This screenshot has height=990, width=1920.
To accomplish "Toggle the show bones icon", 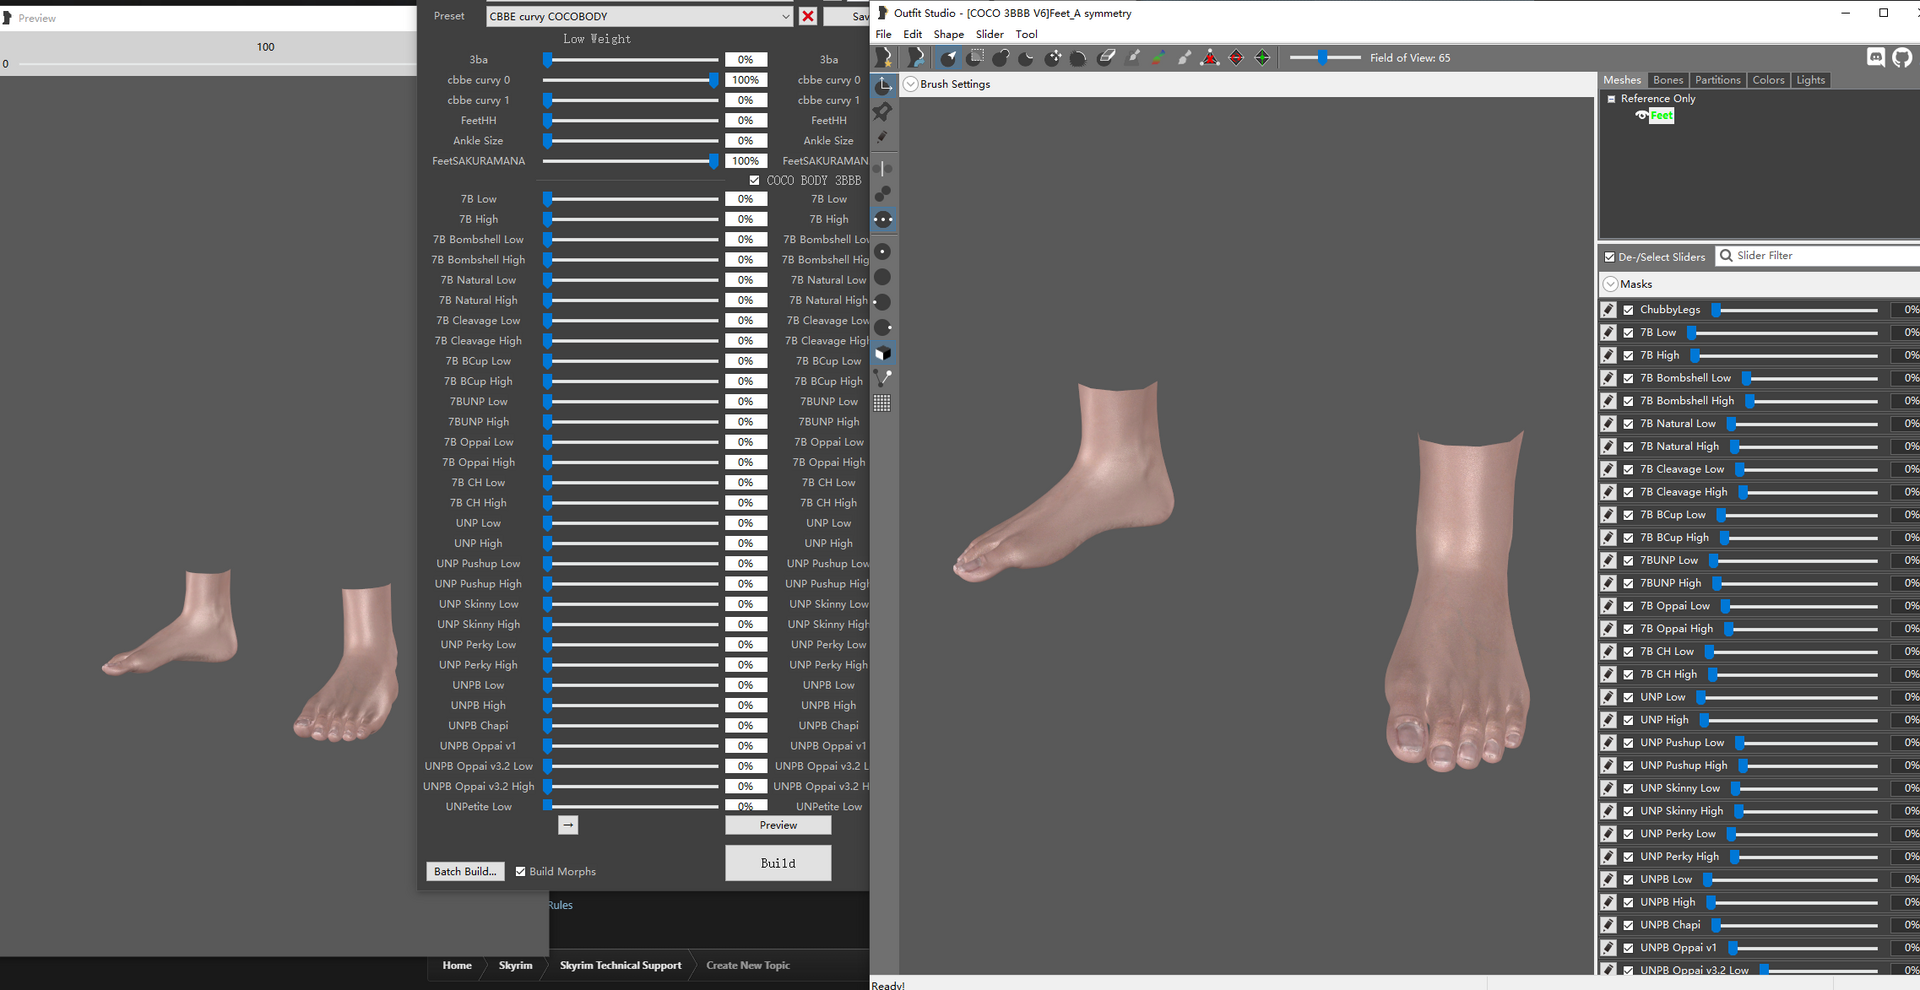I will (x=883, y=378).
